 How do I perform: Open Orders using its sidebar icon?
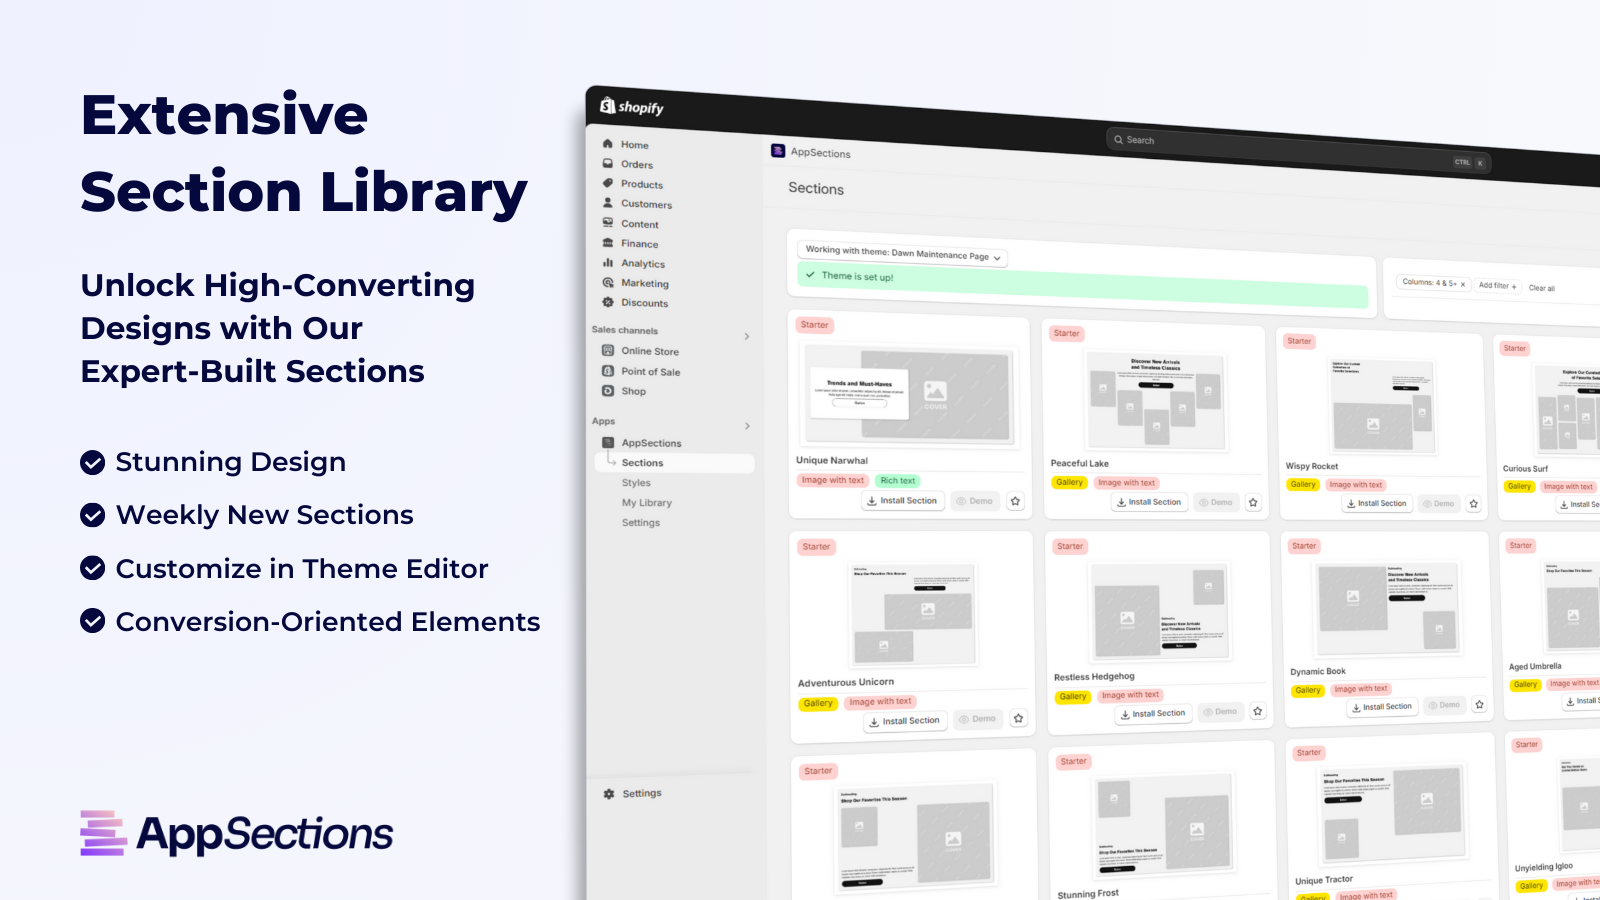(x=607, y=165)
